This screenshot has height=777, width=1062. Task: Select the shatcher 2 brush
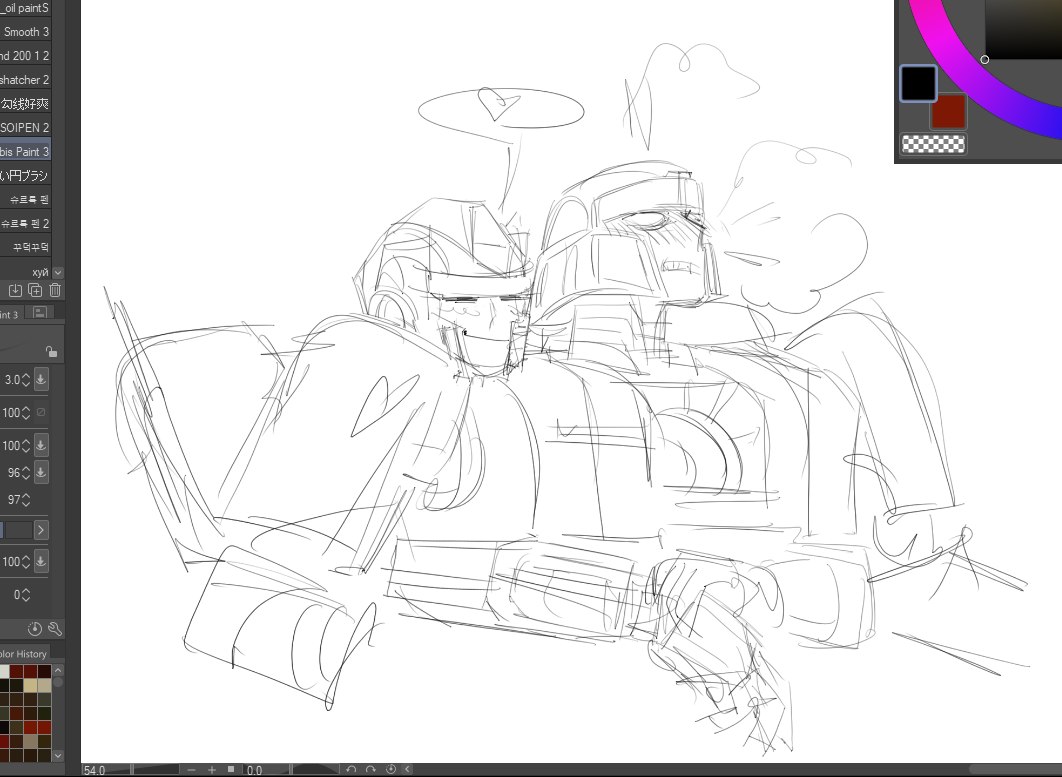25,80
